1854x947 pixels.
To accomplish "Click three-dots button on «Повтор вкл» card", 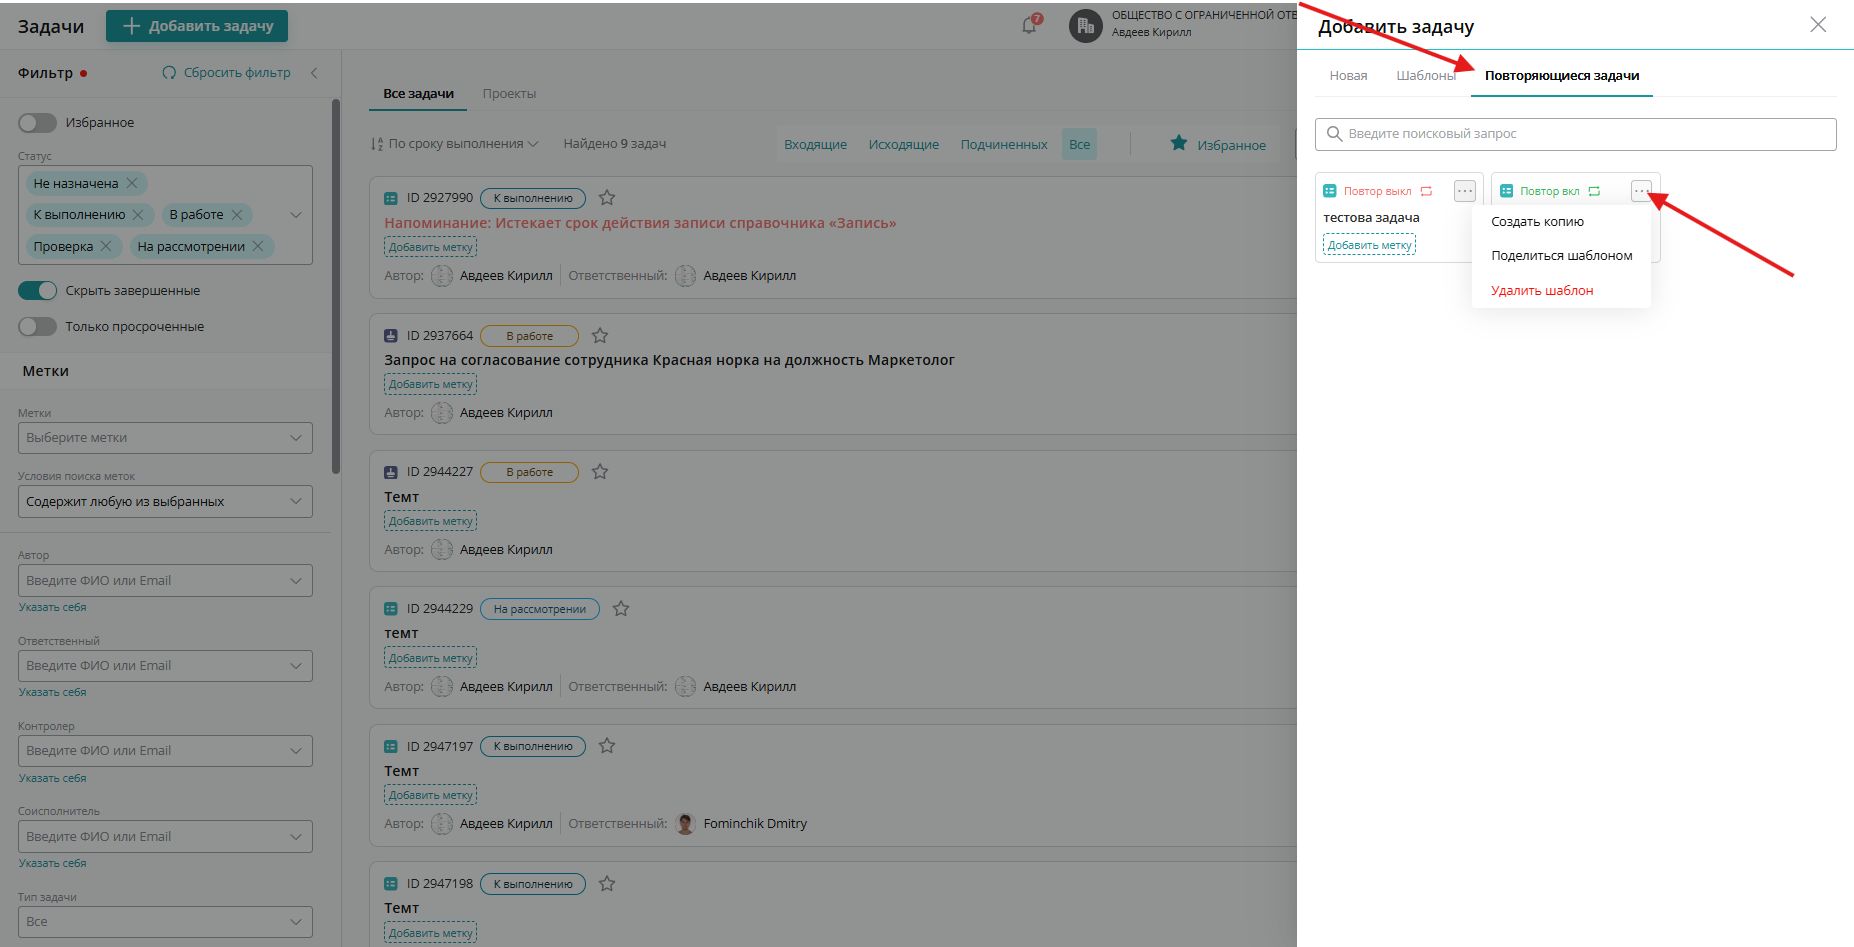I will click(1641, 191).
